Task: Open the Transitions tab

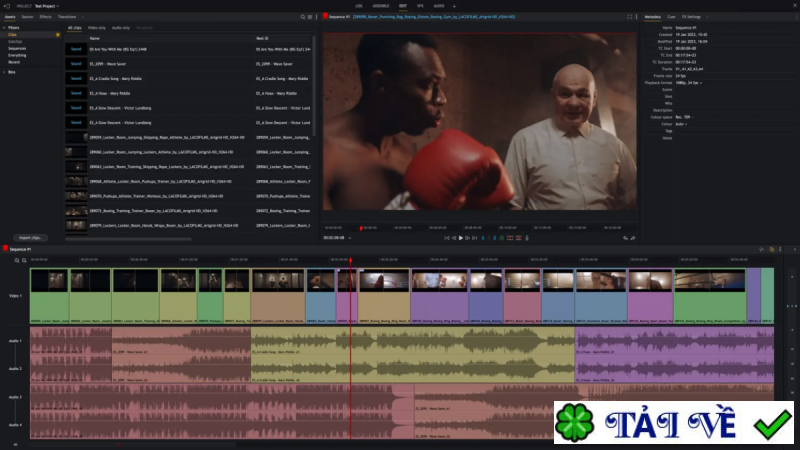Action: [66, 17]
